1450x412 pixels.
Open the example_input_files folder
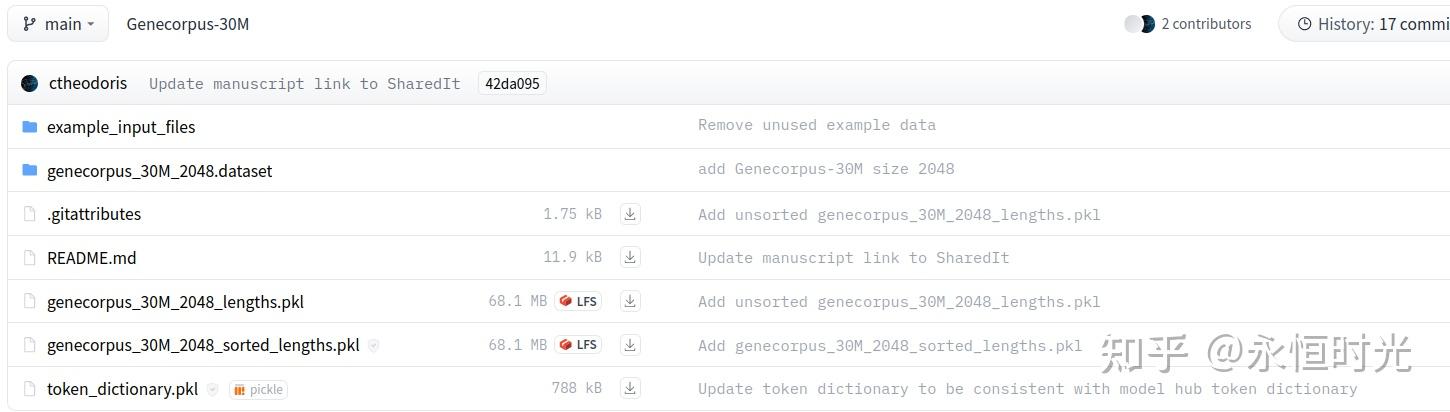(121, 127)
